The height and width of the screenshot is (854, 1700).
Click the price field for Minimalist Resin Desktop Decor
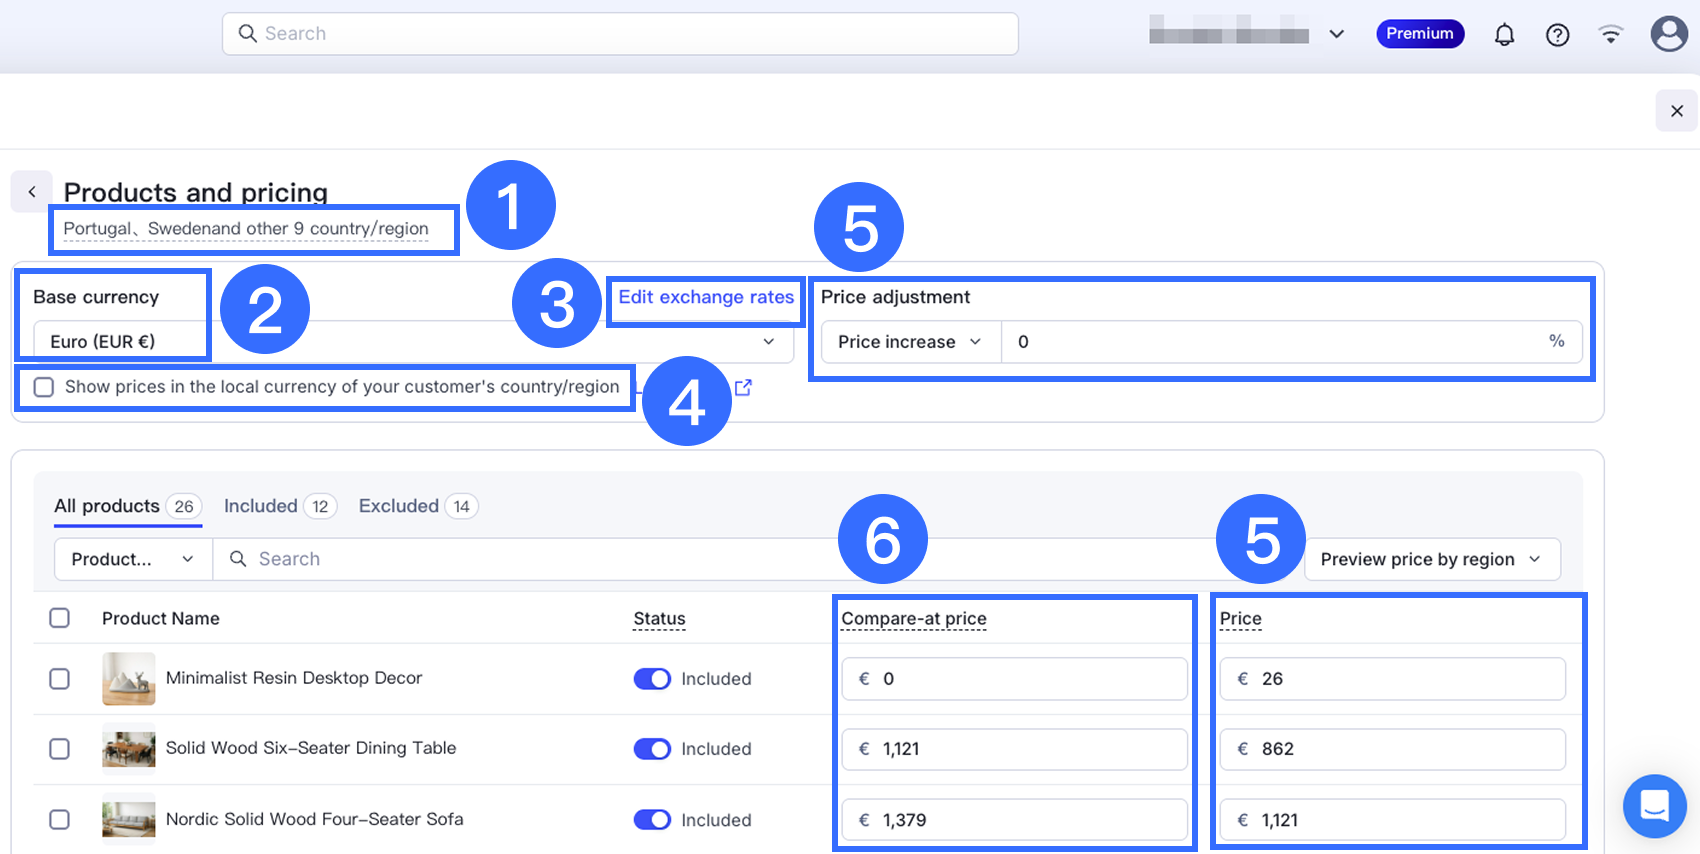coord(1392,679)
